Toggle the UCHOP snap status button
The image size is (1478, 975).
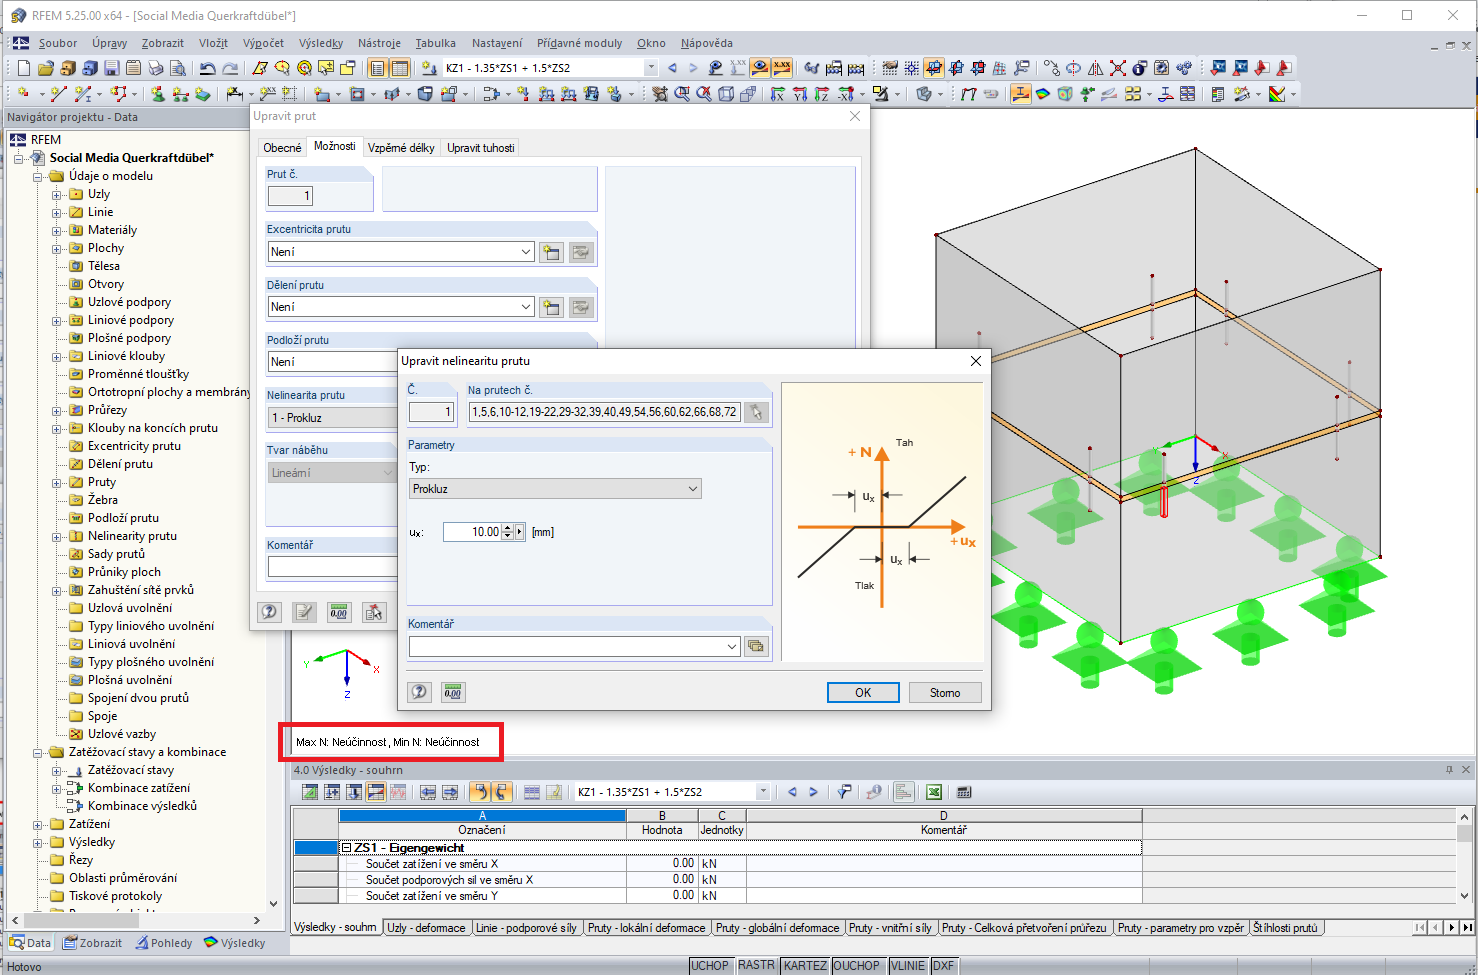(x=710, y=966)
